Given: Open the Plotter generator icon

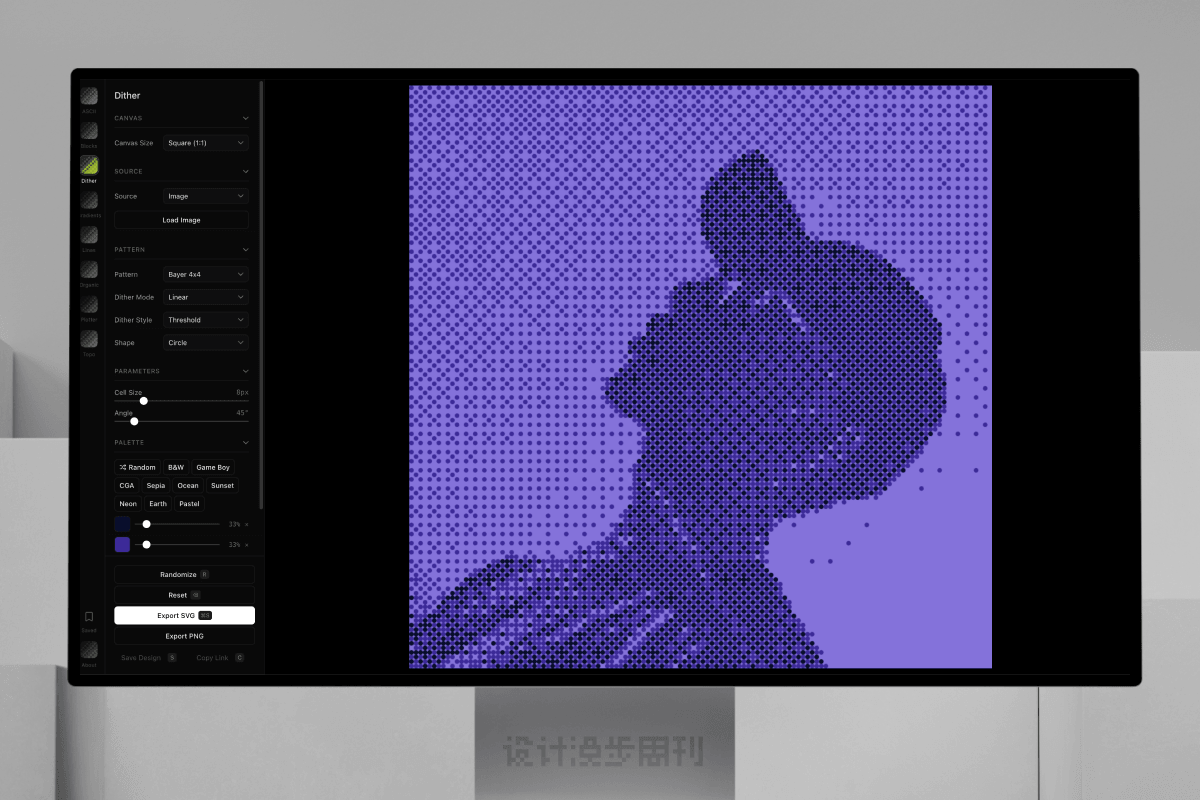Looking at the screenshot, I should (x=89, y=304).
